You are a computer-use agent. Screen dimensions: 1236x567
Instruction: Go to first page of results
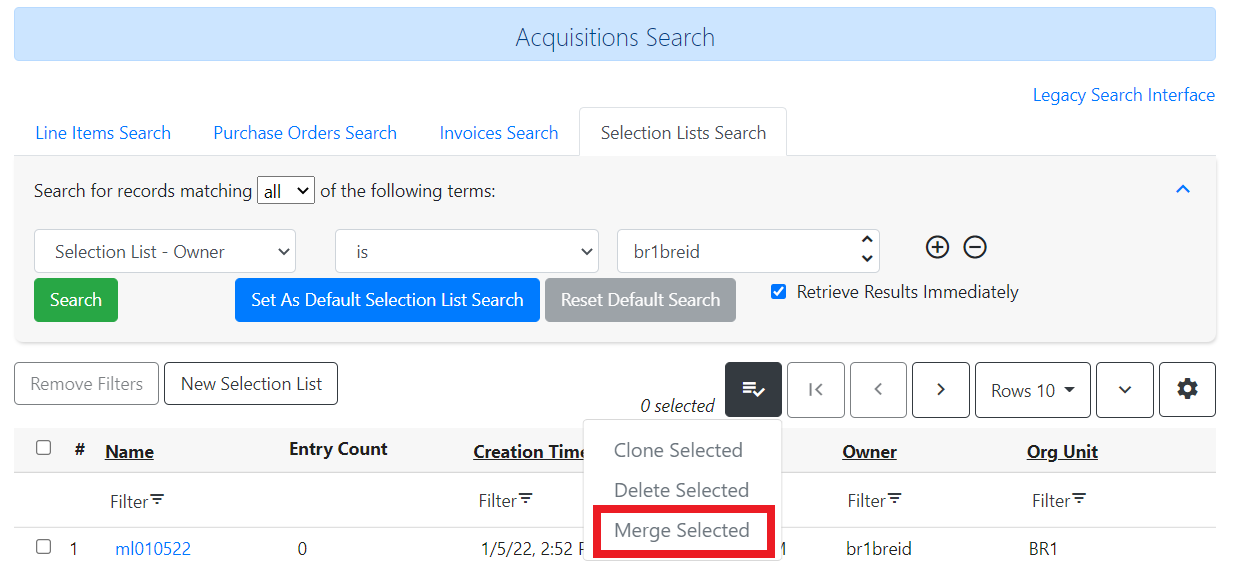(x=815, y=390)
